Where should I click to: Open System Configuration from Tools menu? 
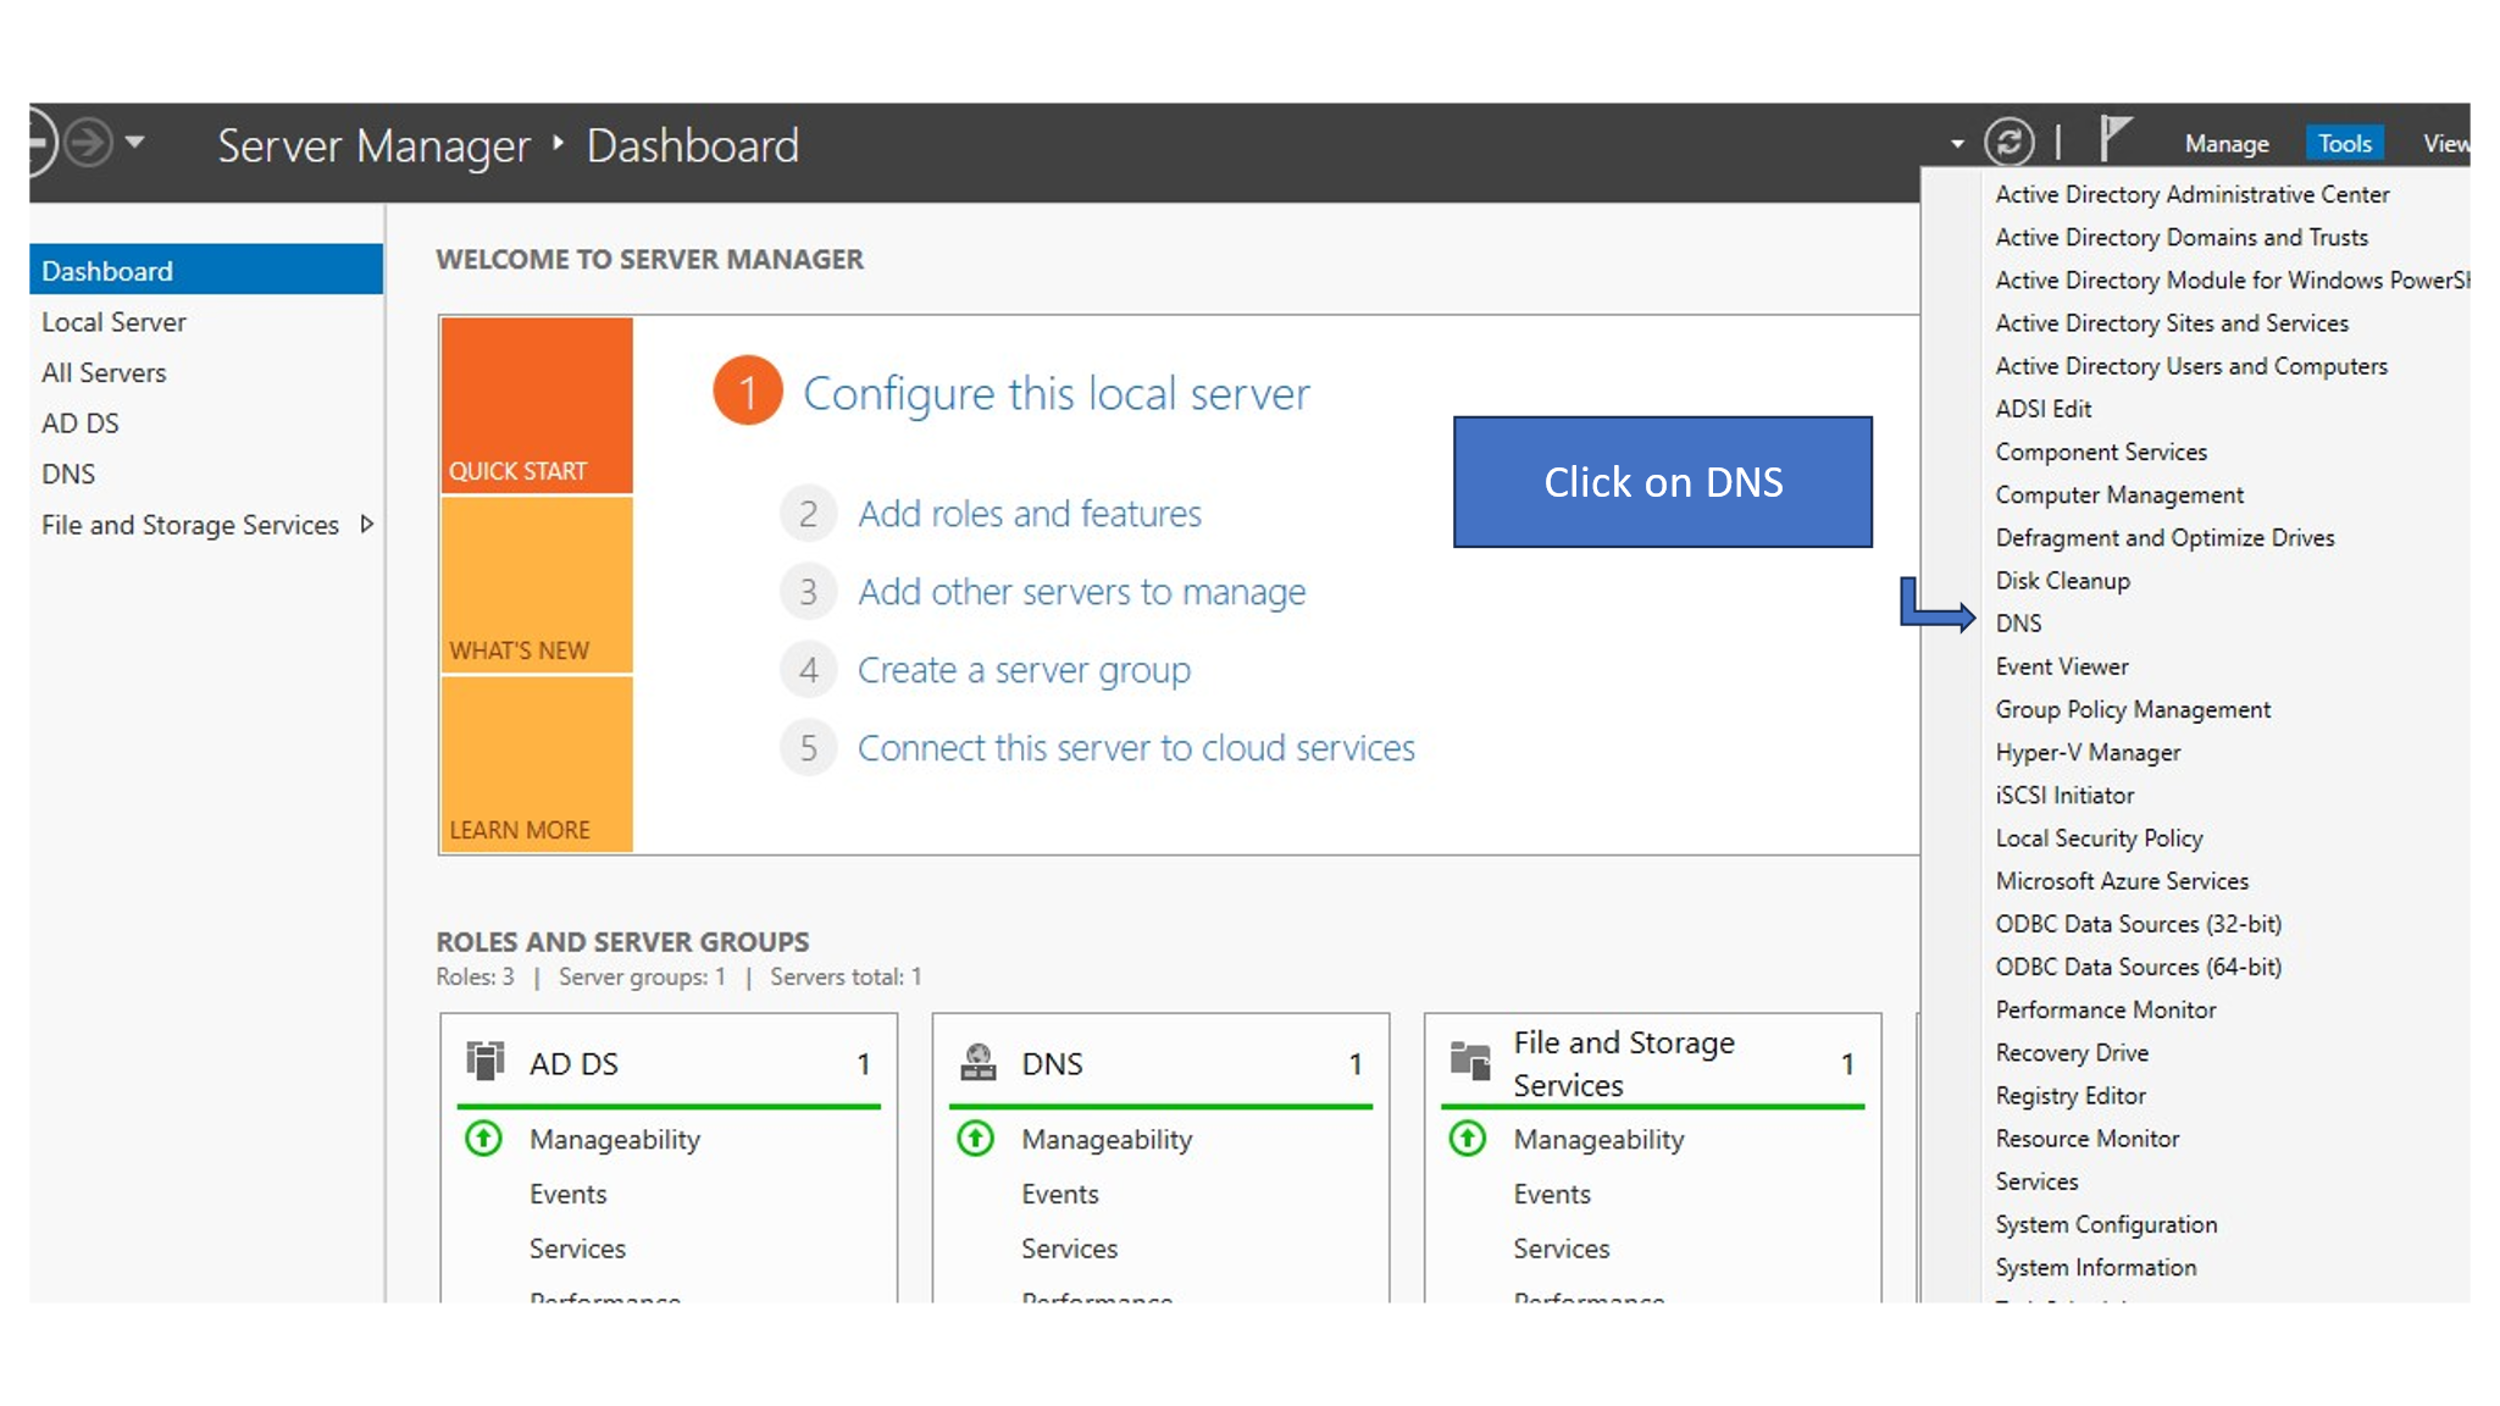tap(2105, 1224)
